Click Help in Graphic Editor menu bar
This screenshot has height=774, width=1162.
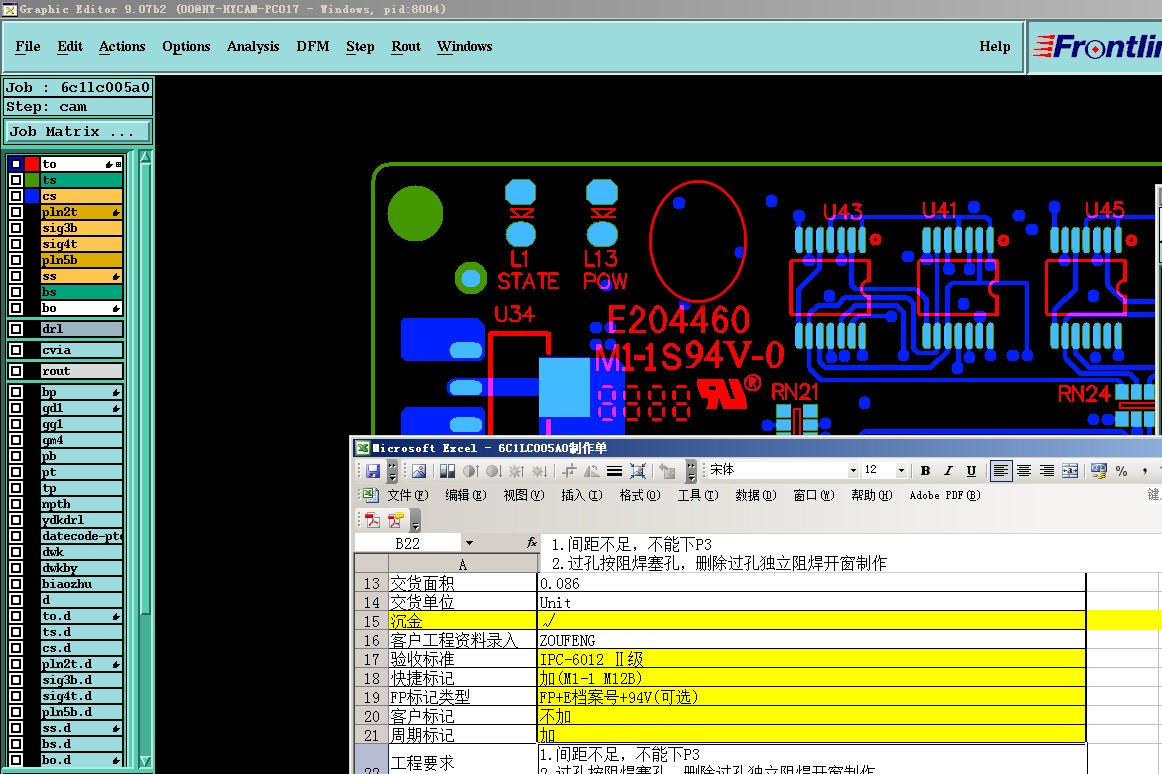[x=995, y=46]
